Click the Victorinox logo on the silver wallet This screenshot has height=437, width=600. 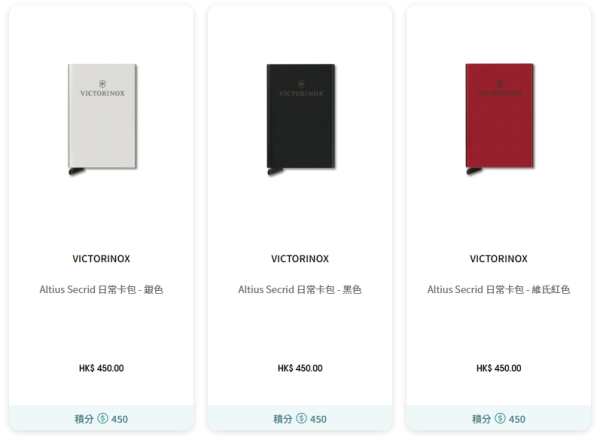coord(102,89)
